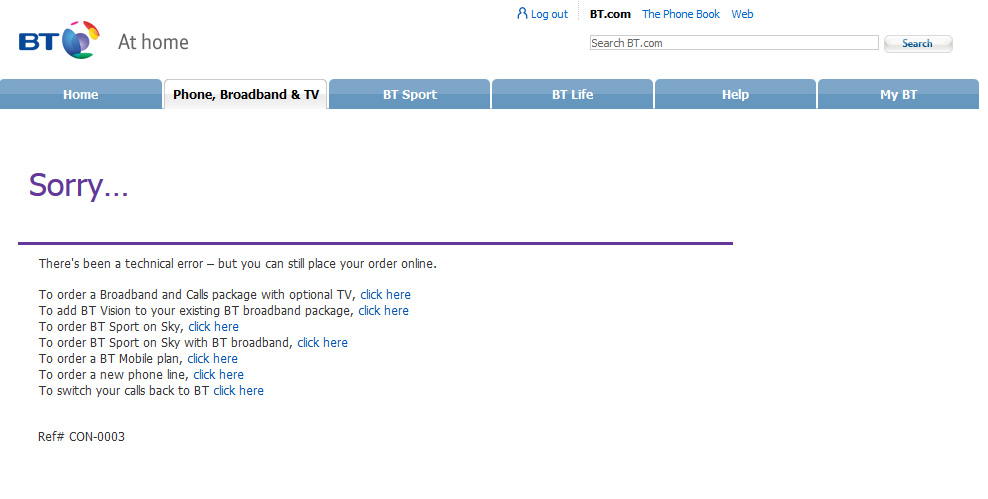Viewport: 988px width, 499px height.
Task: Click here to order Broadband and Calls package
Action: tap(386, 294)
